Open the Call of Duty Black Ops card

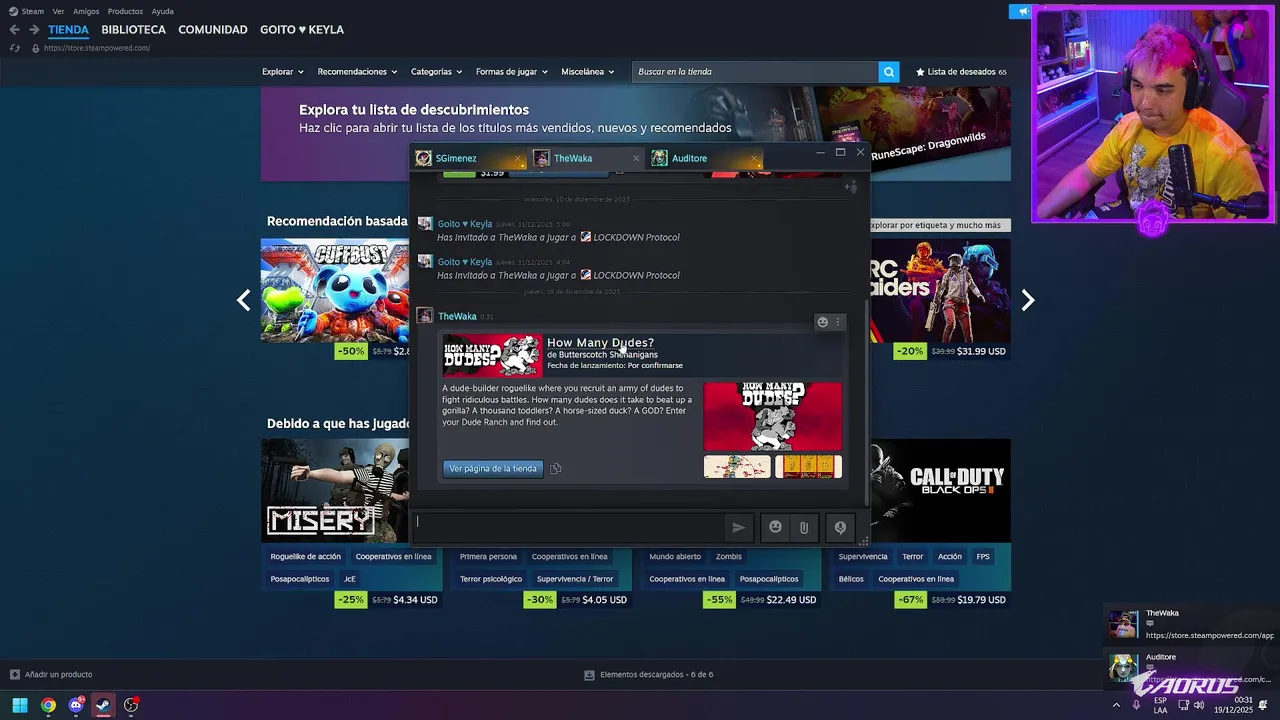(940, 490)
